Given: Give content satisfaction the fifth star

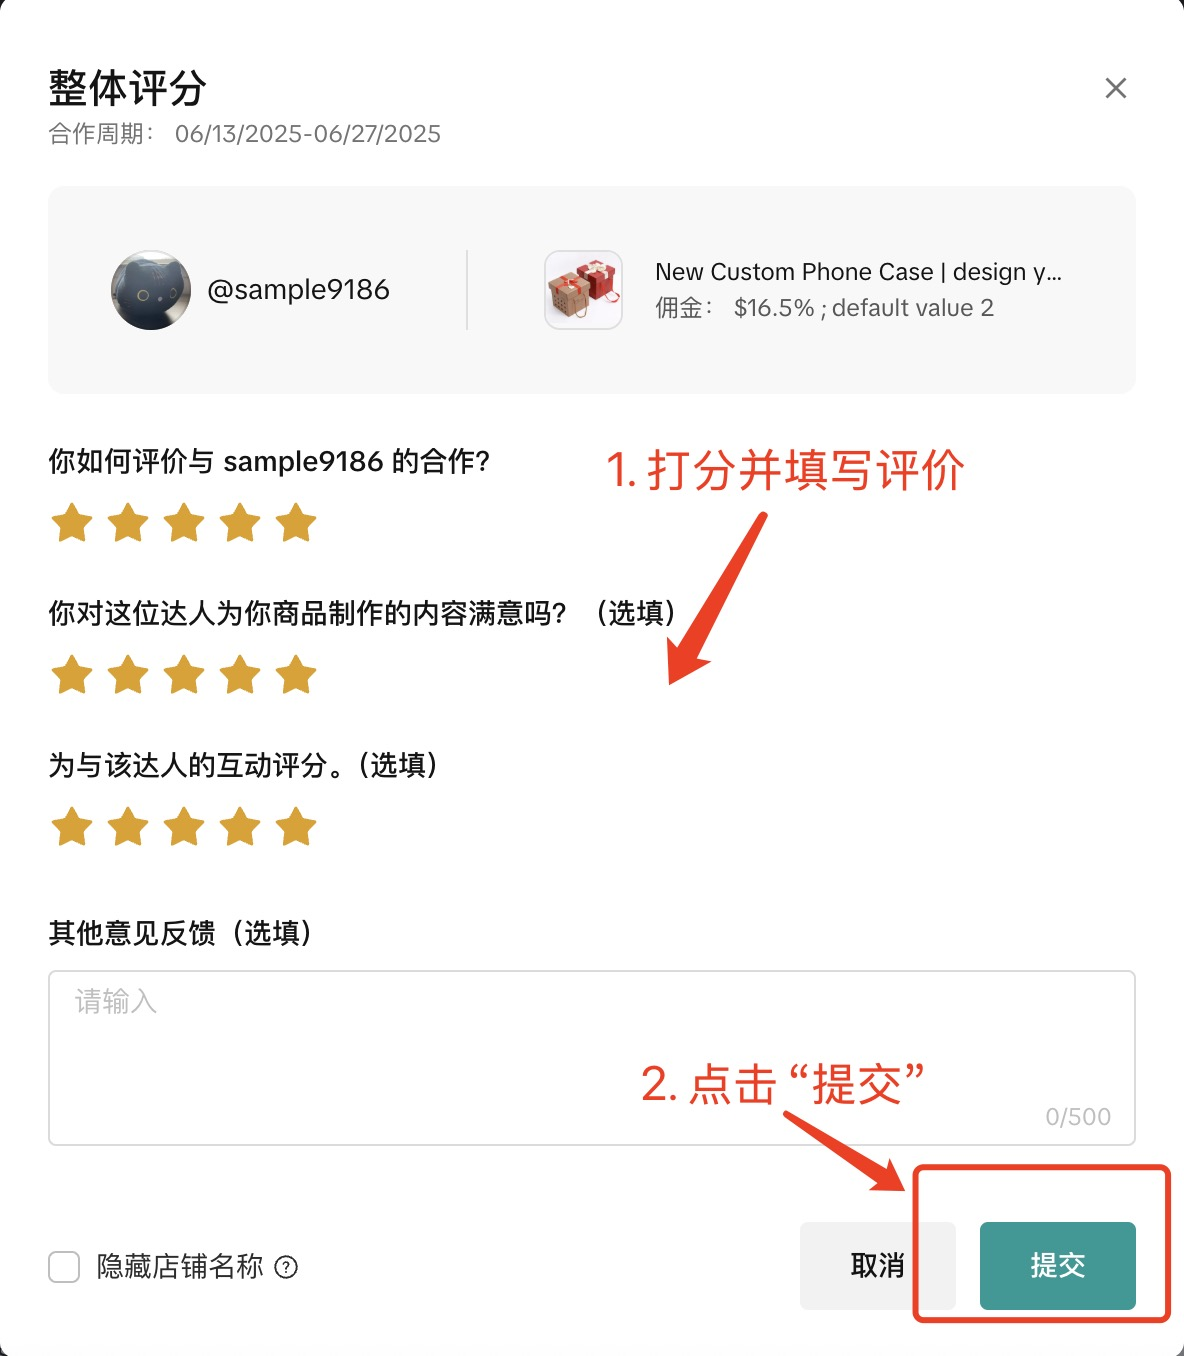Looking at the screenshot, I should pos(296,675).
